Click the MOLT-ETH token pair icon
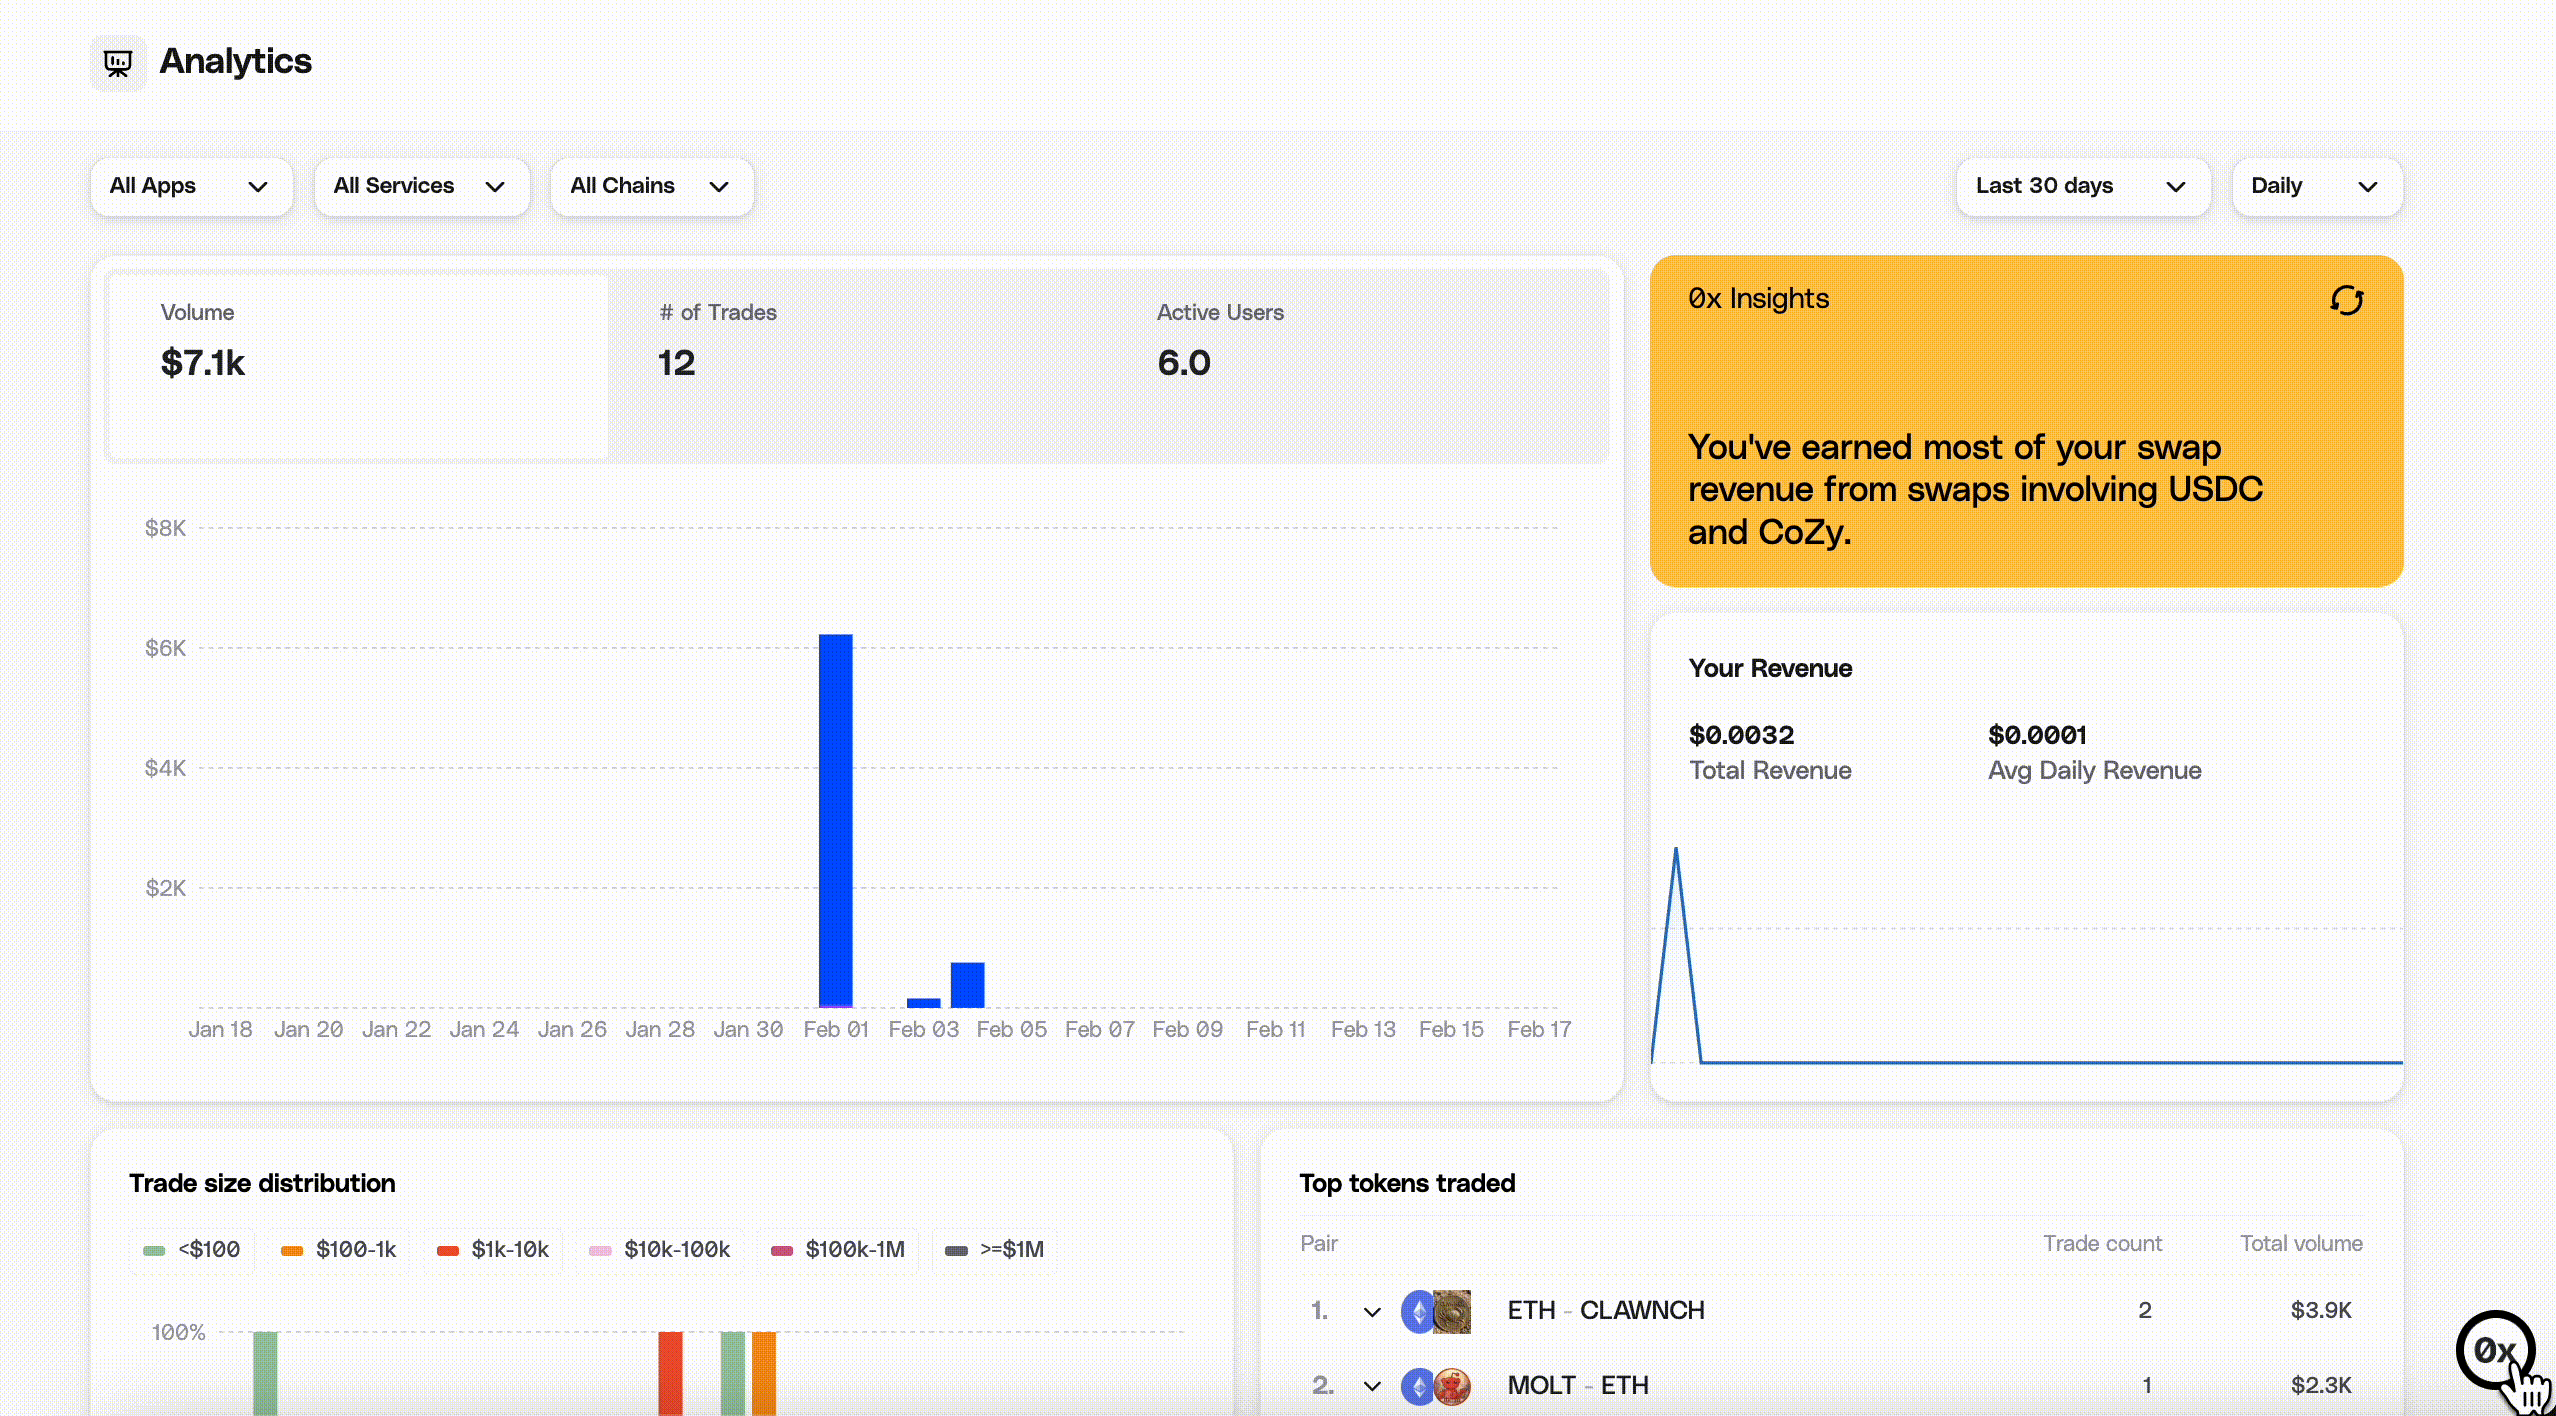The width and height of the screenshot is (2556, 1416). click(x=1436, y=1386)
